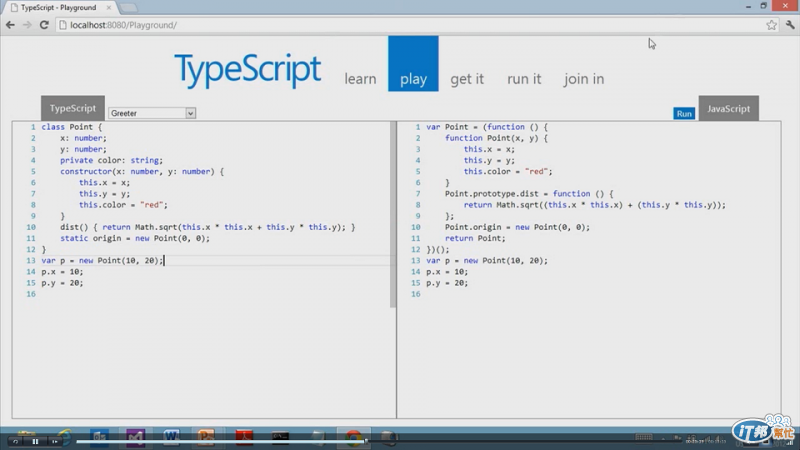Click 'return Point;' in JavaScript output
Screen dimensions: 800x450
tap(475, 238)
